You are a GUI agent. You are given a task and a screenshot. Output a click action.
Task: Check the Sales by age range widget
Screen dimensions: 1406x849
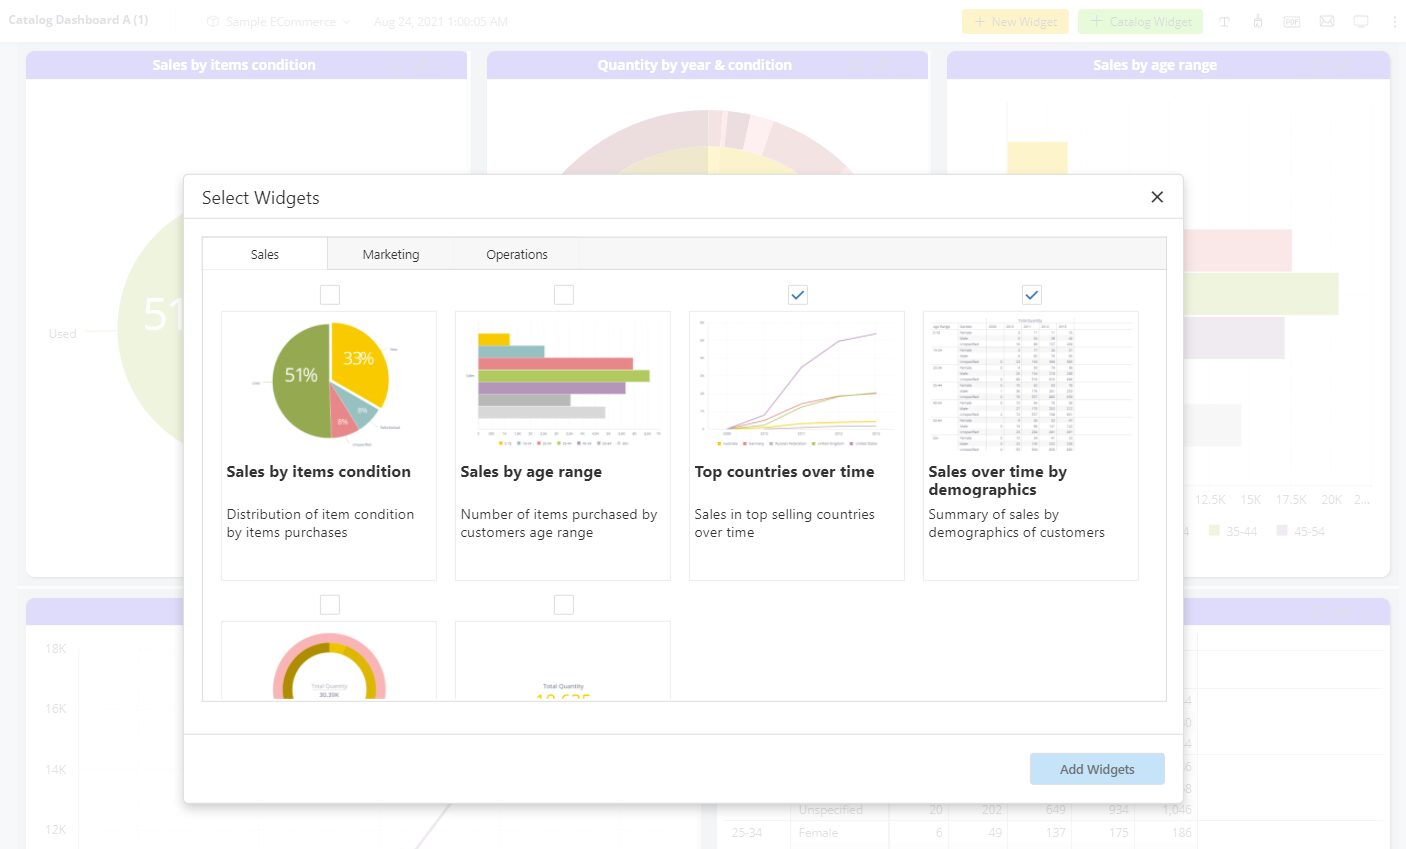[564, 294]
